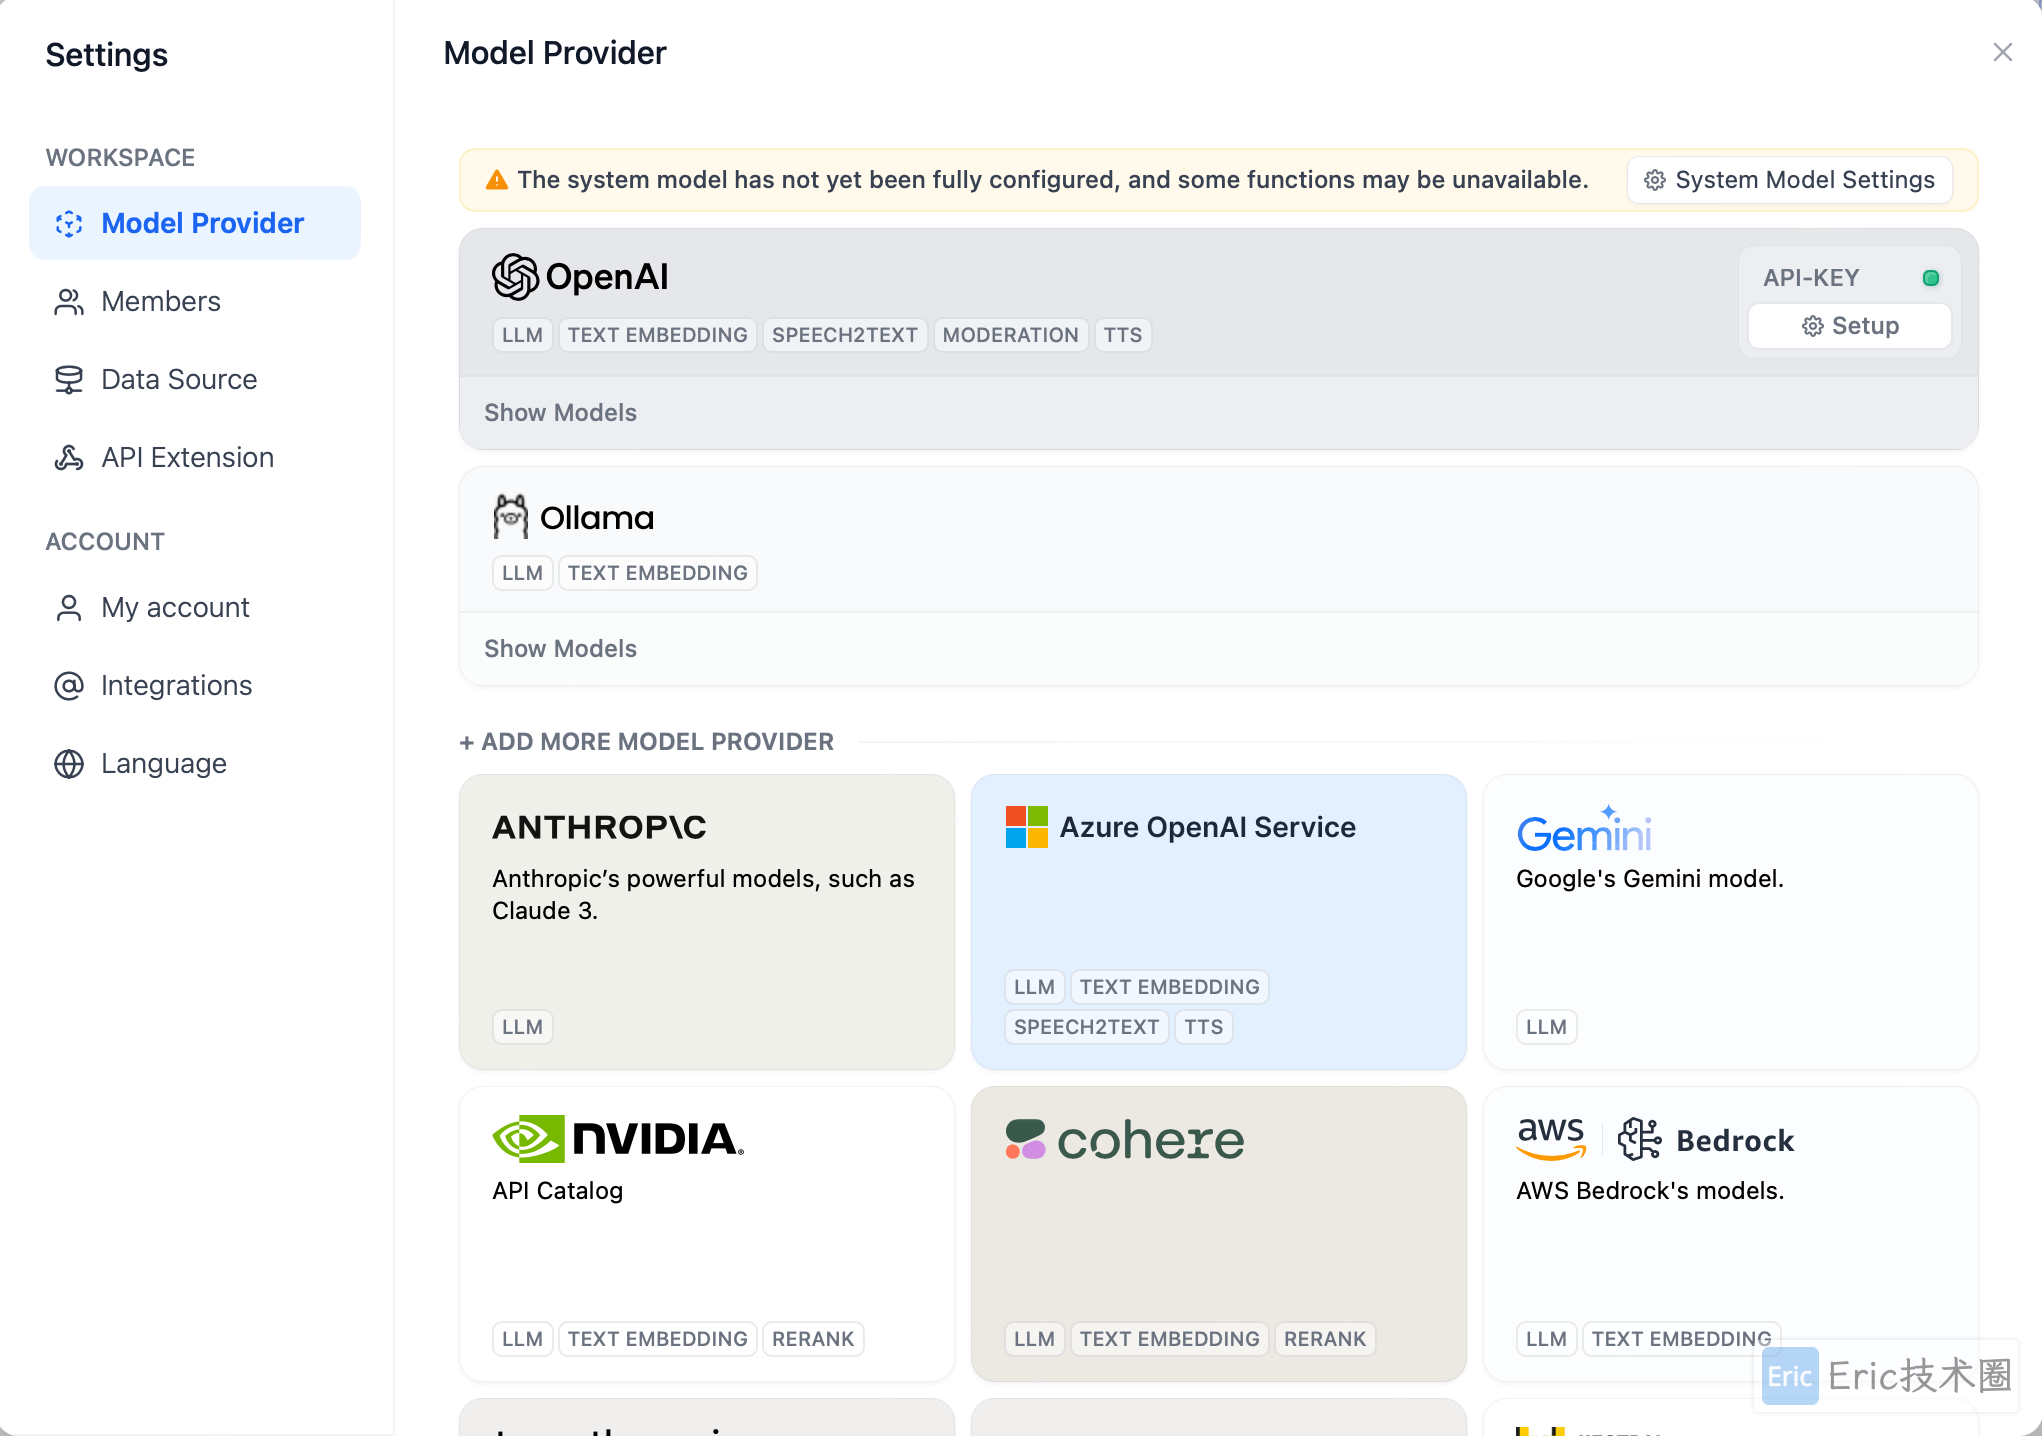
Task: Click 'Google's Gemini model.' description
Action: click(x=1650, y=879)
